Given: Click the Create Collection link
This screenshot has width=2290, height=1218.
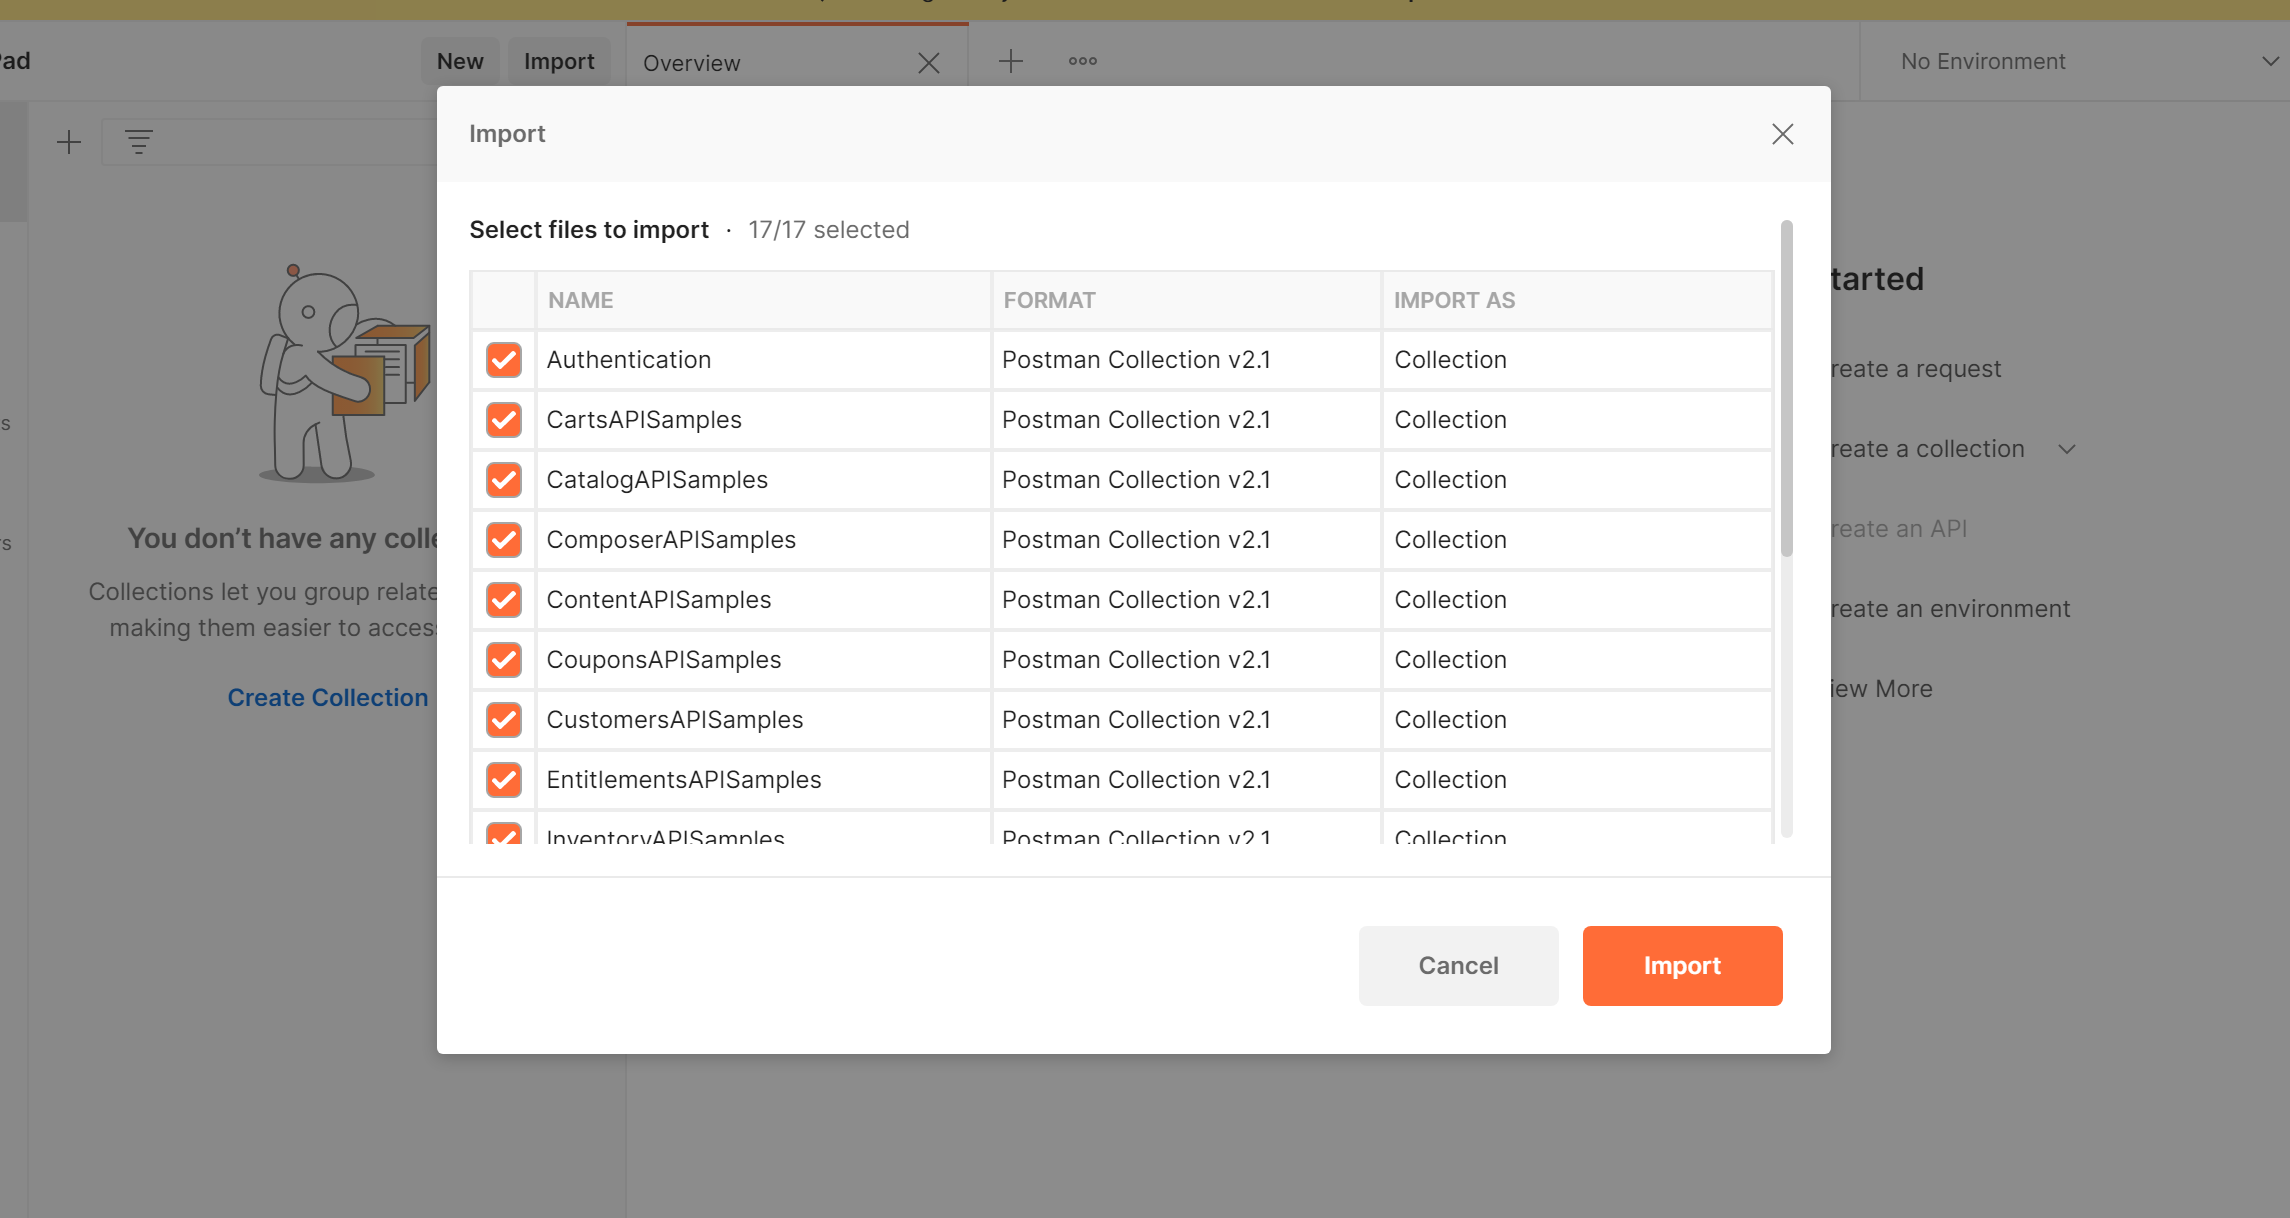Looking at the screenshot, I should pyautogui.click(x=329, y=695).
